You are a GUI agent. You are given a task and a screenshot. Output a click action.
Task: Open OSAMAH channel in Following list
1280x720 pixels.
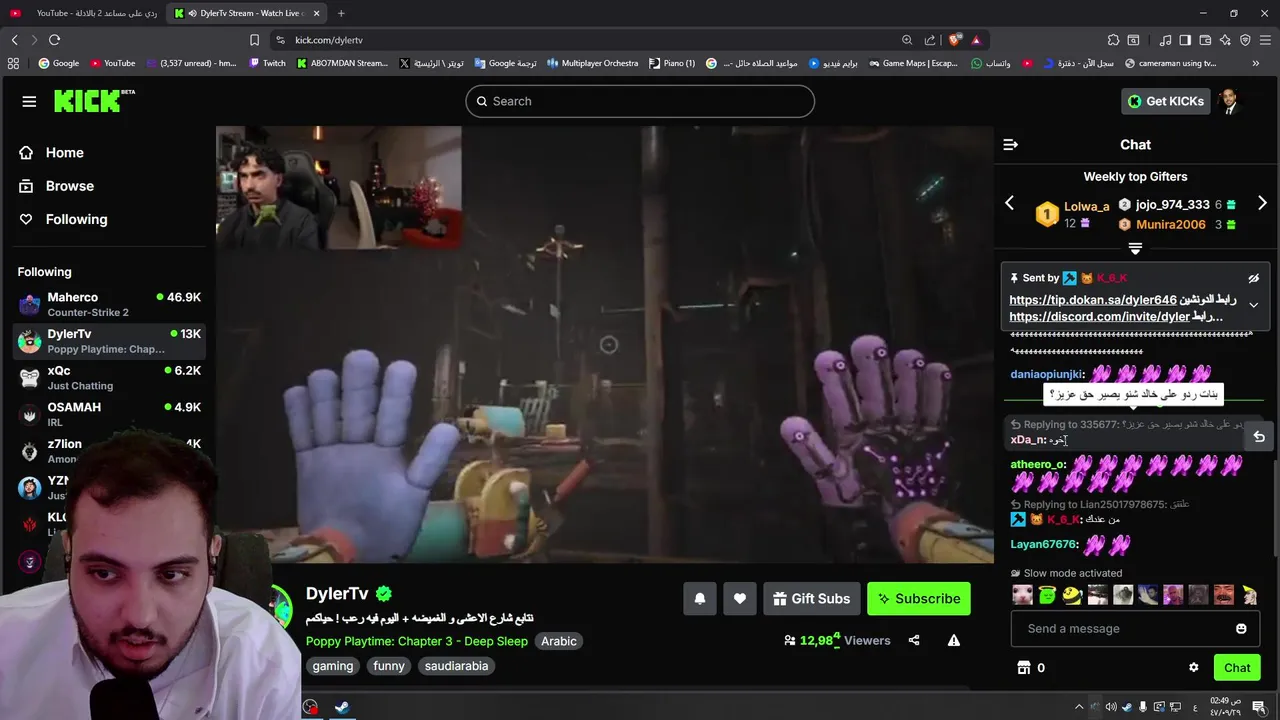[x=110, y=414]
